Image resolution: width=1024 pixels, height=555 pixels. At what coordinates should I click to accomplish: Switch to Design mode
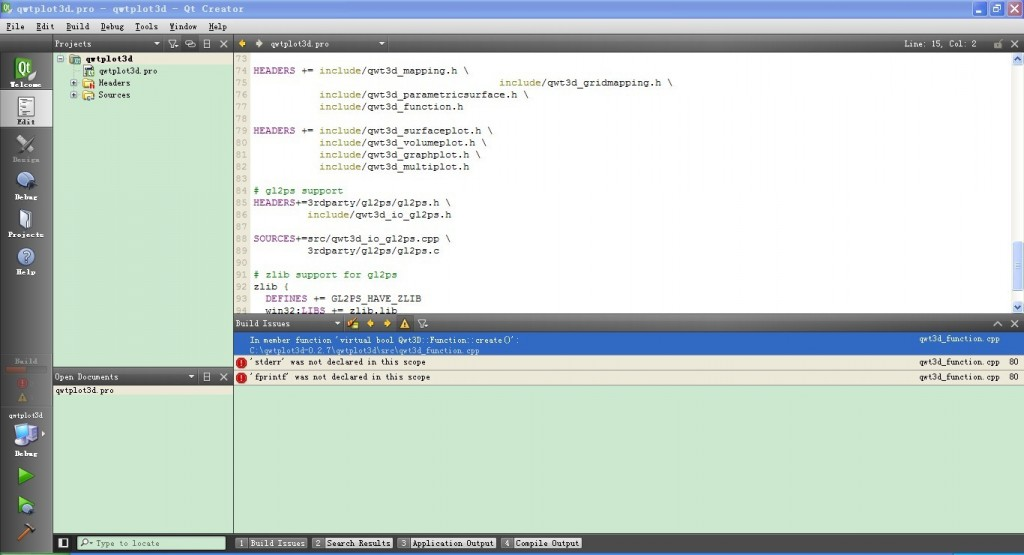point(26,148)
